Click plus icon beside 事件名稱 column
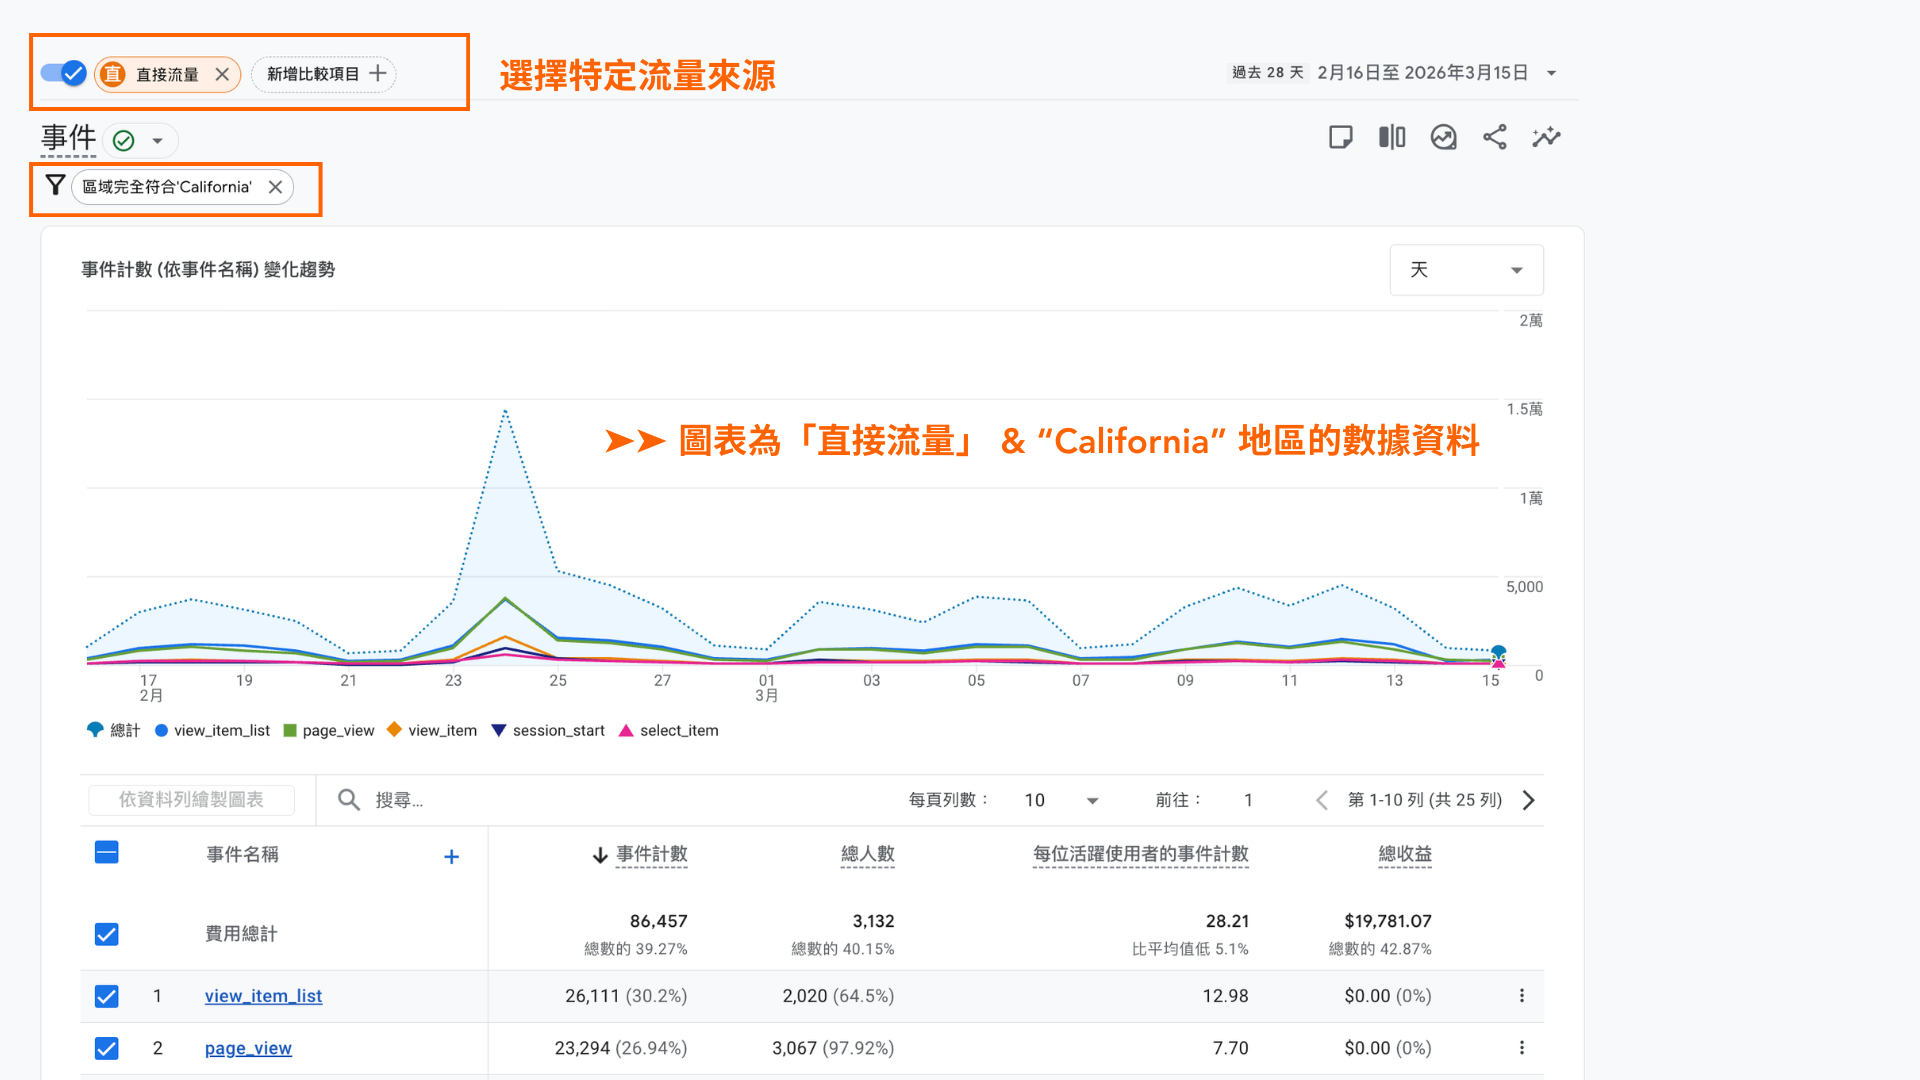 pyautogui.click(x=451, y=857)
